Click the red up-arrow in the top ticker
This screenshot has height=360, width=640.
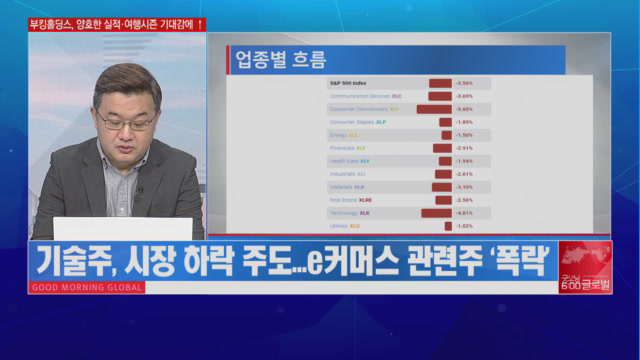(x=200, y=25)
